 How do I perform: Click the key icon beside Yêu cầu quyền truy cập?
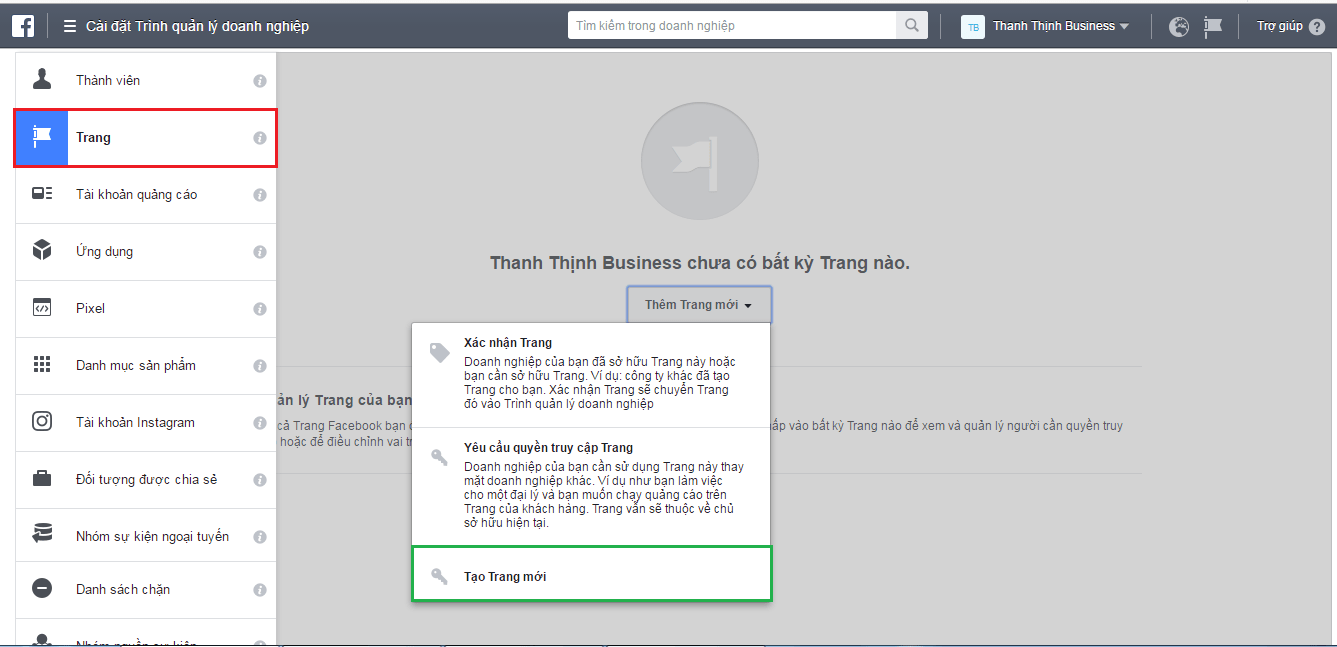coord(439,457)
